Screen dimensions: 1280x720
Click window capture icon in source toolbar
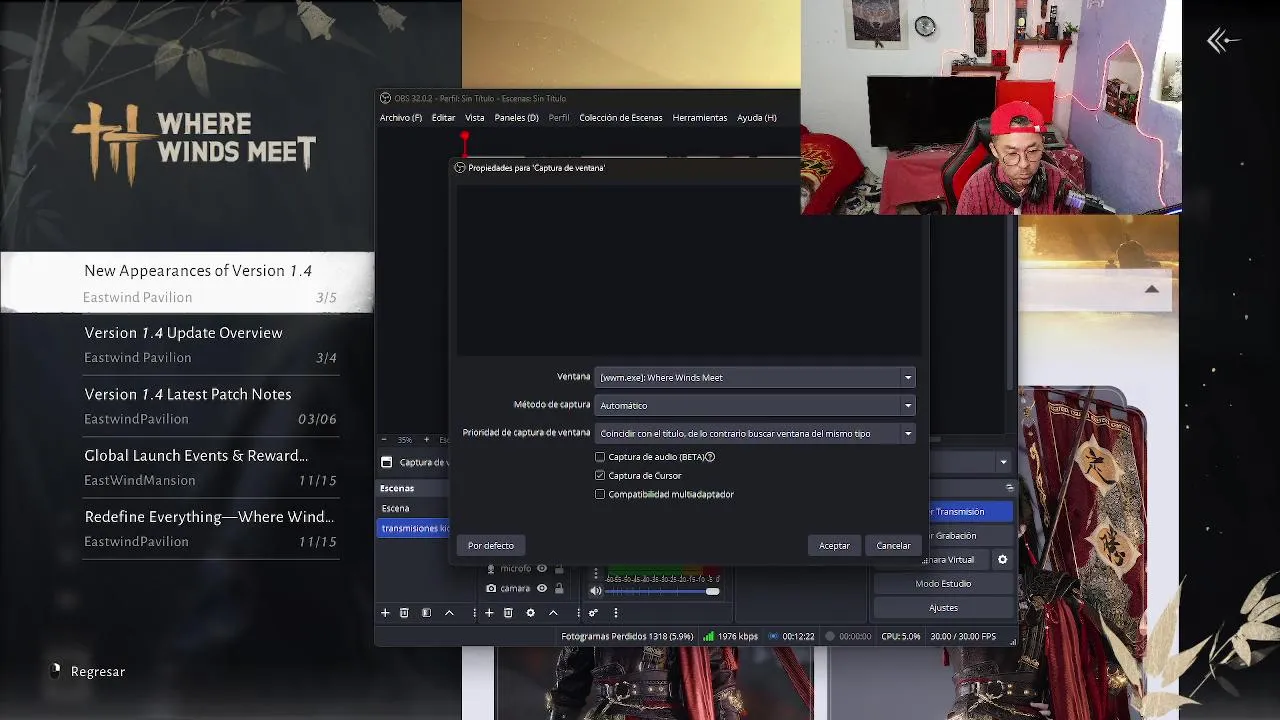click(387, 462)
